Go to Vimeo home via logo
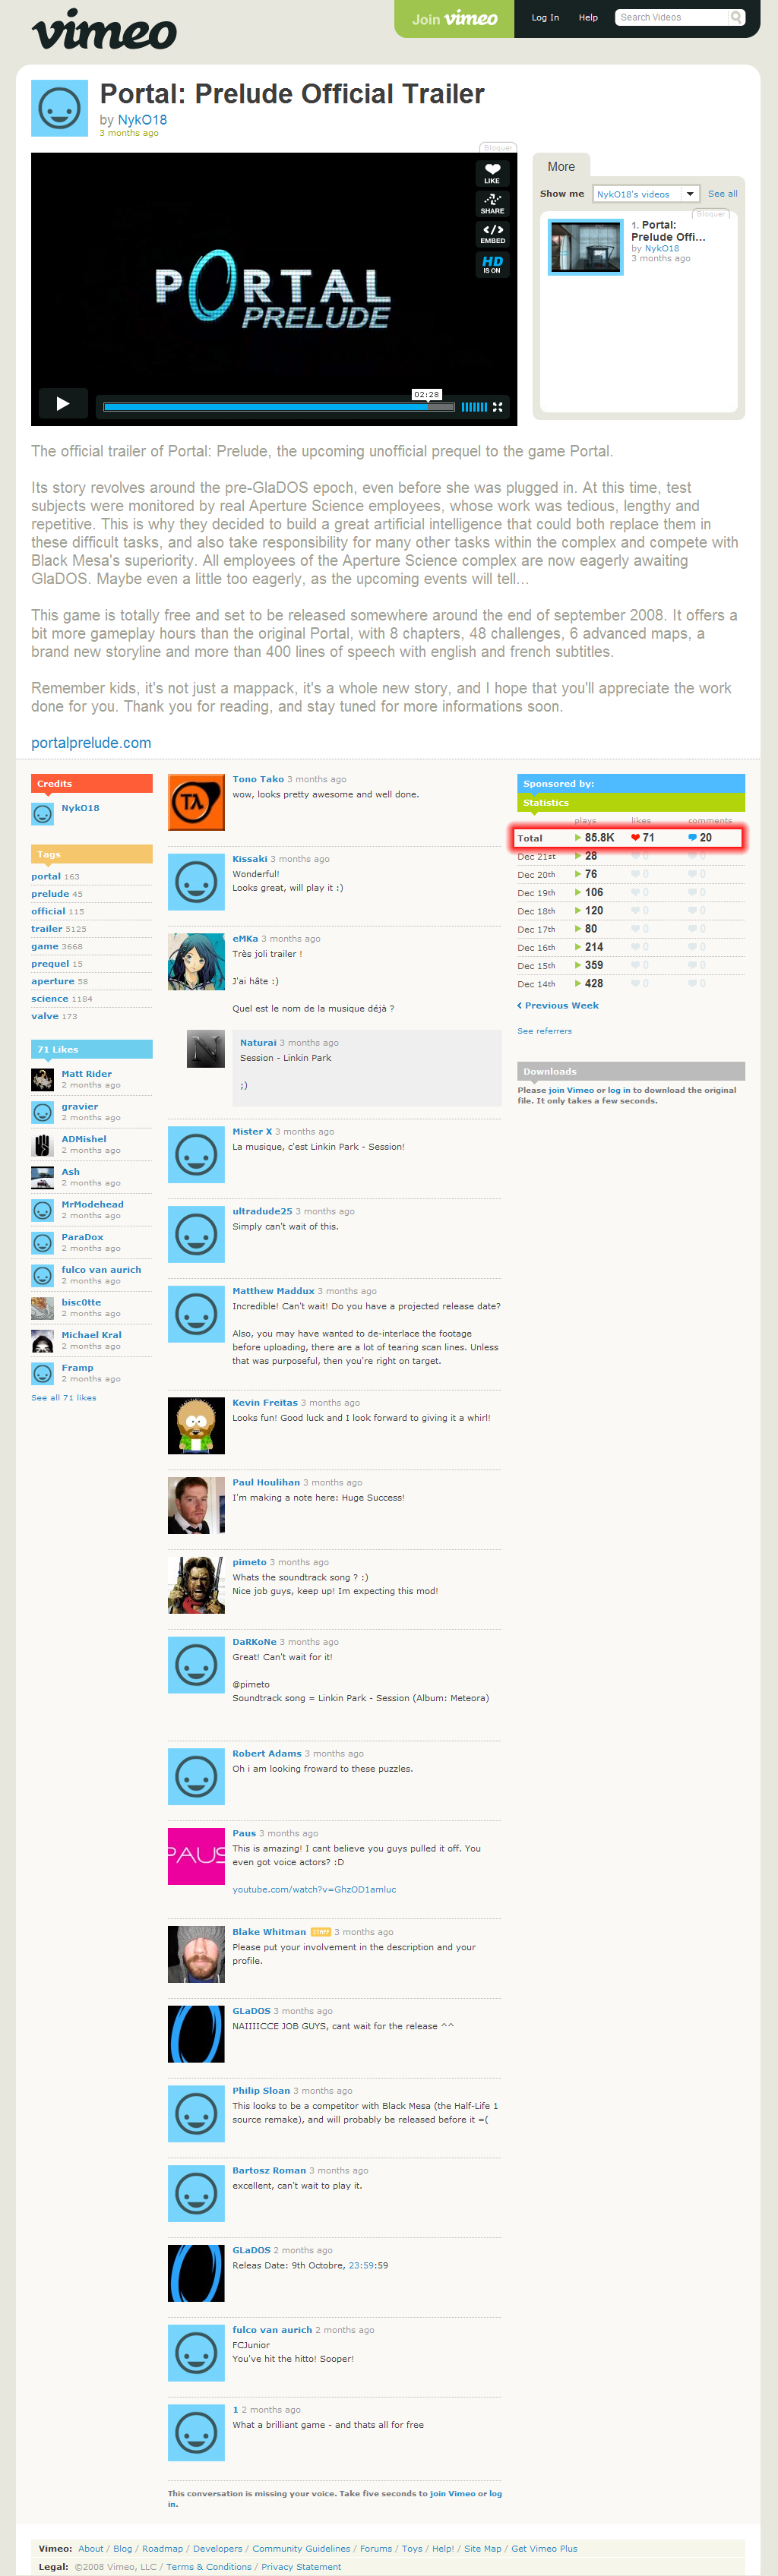778x2576 pixels. 104,29
